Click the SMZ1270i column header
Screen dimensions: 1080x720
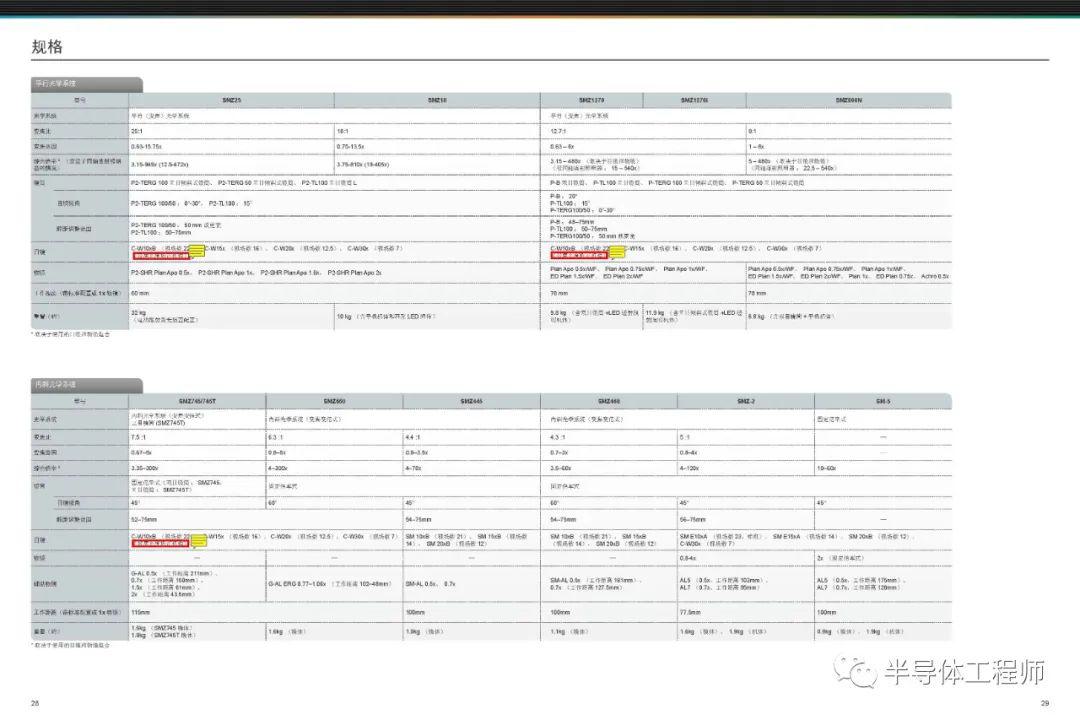click(694, 101)
